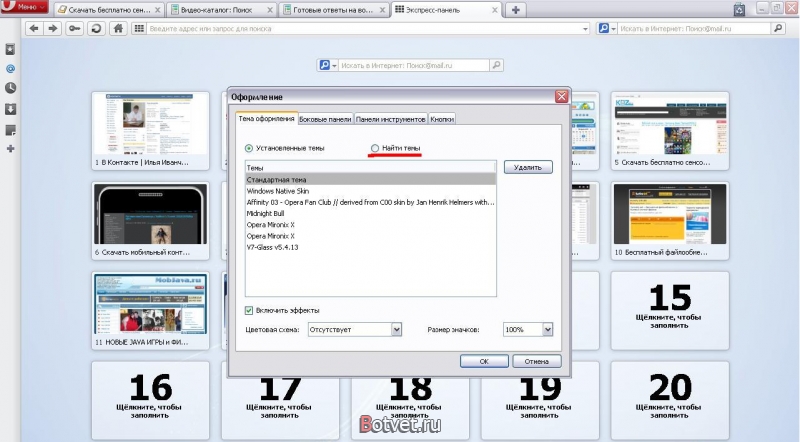Screen dimensions: 800x442
Task: Go back with the Back arrow
Action: point(34,29)
